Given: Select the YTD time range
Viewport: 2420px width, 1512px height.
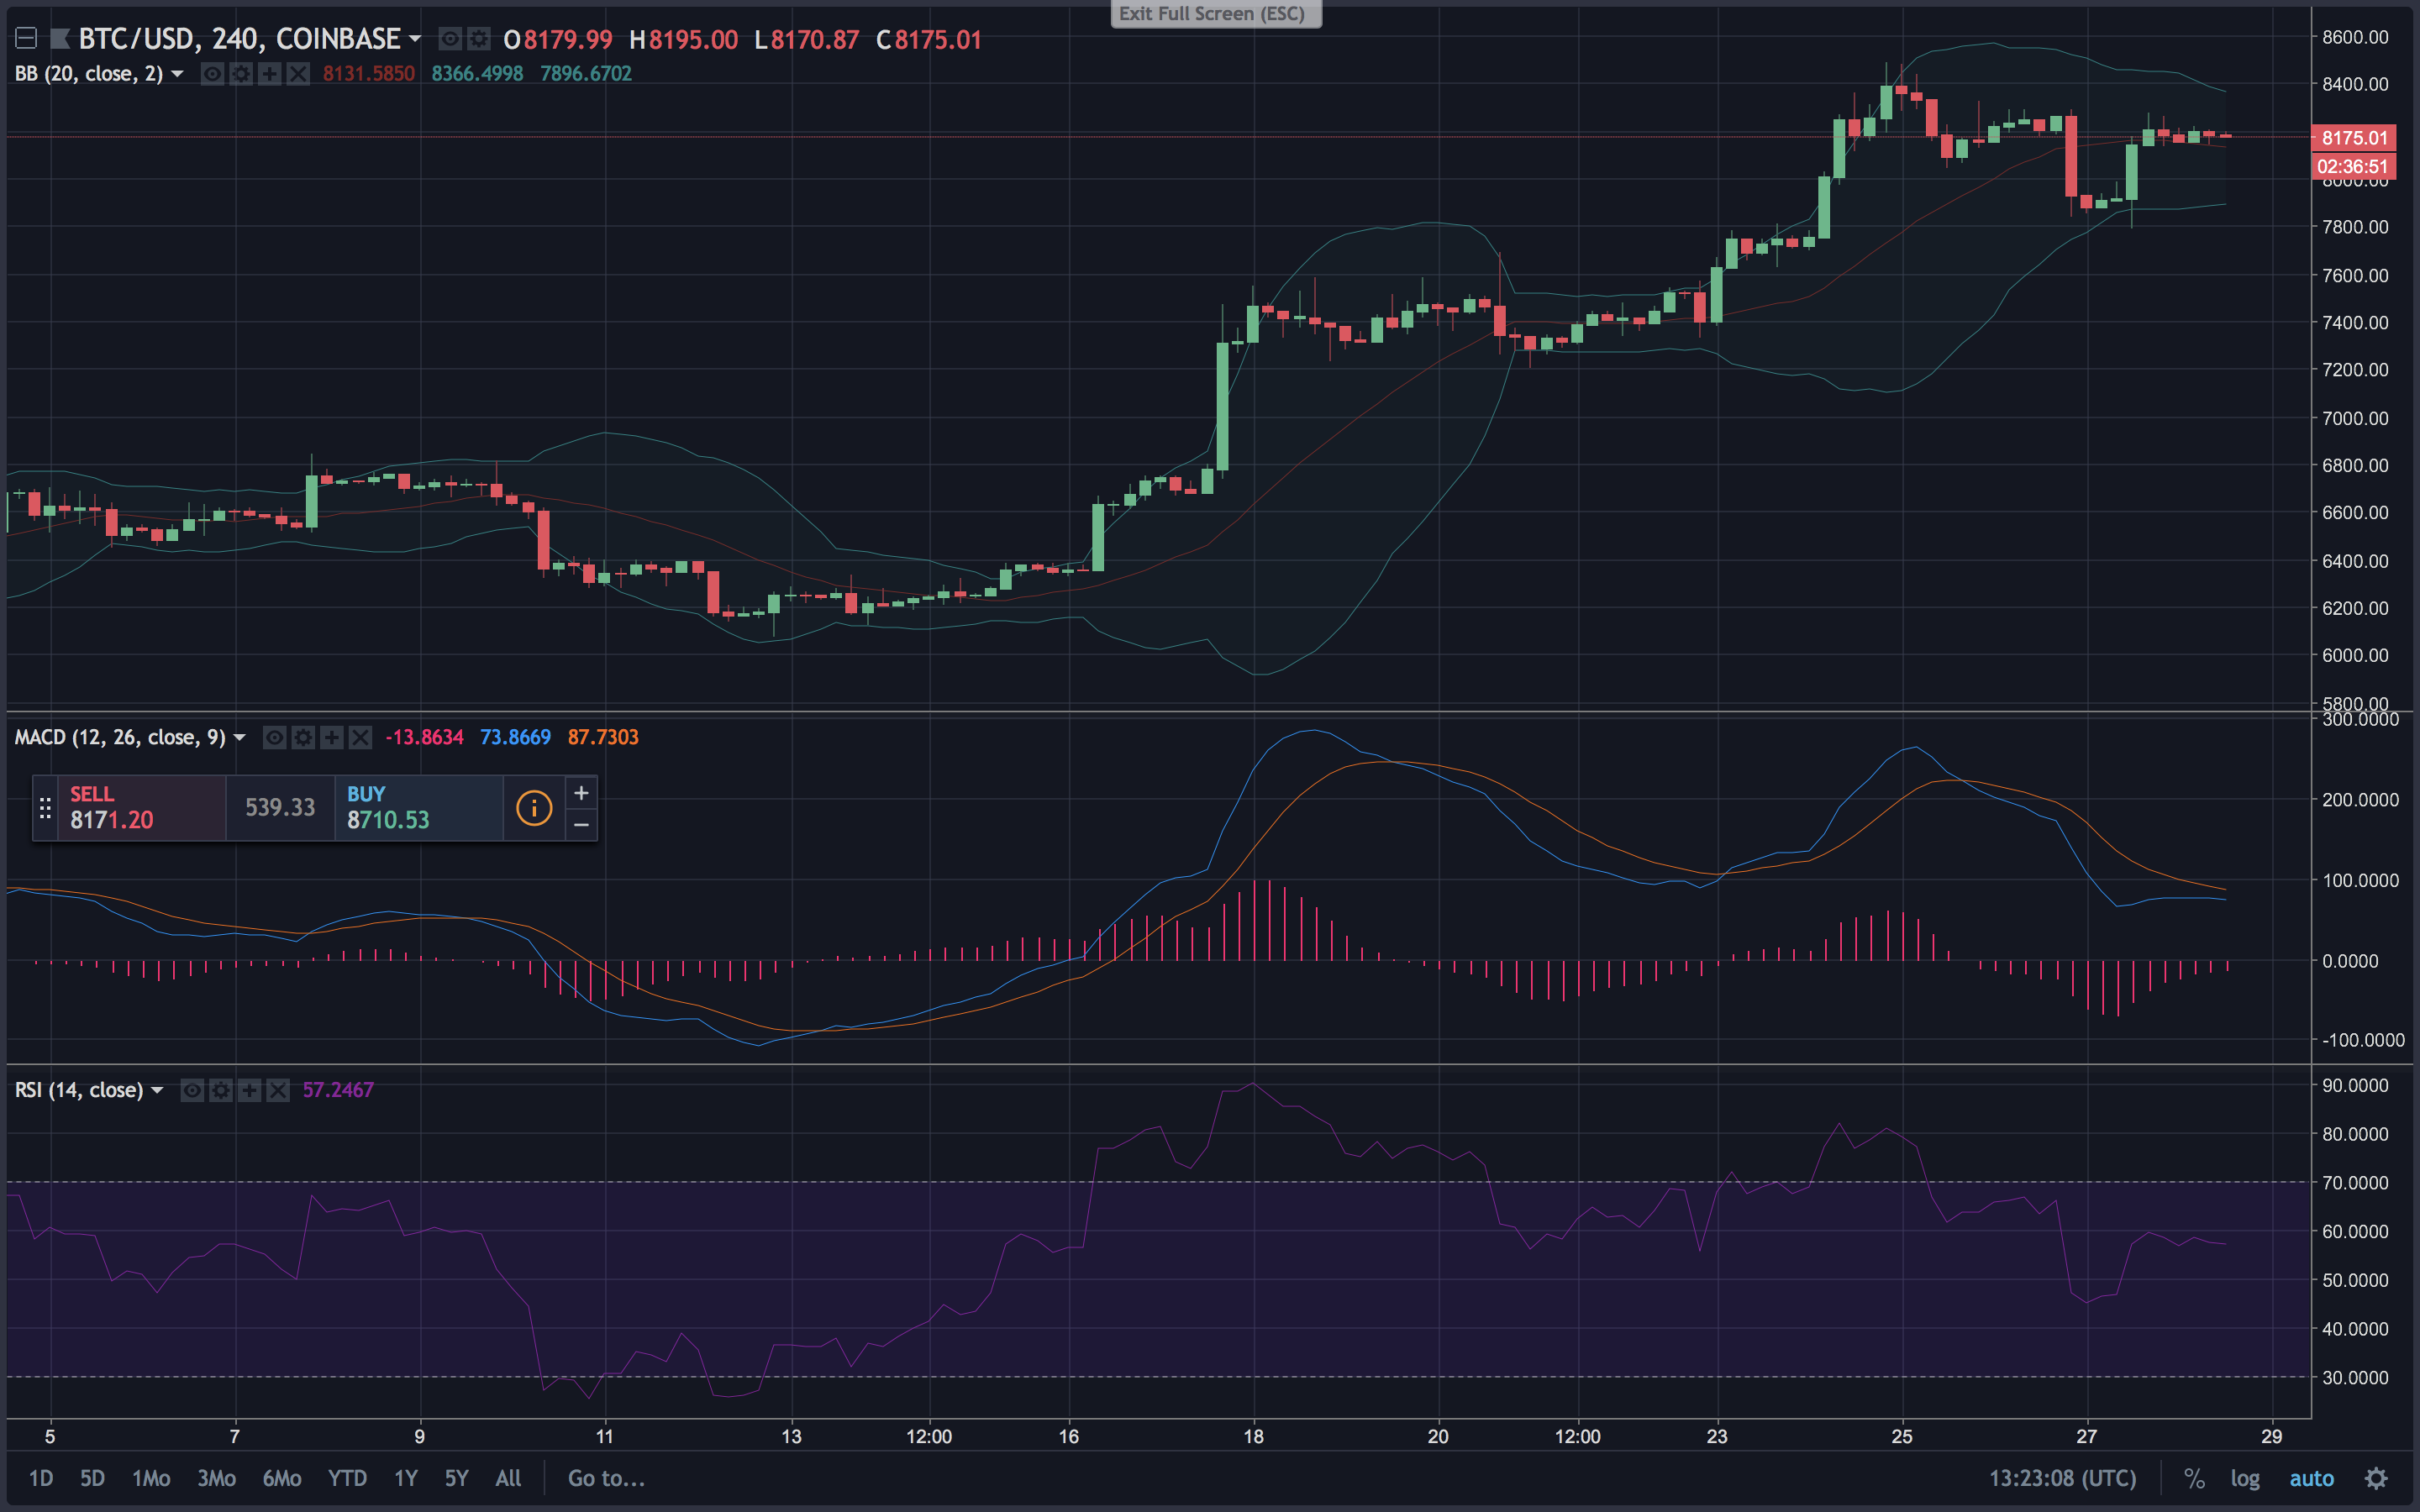Looking at the screenshot, I should pyautogui.click(x=347, y=1478).
